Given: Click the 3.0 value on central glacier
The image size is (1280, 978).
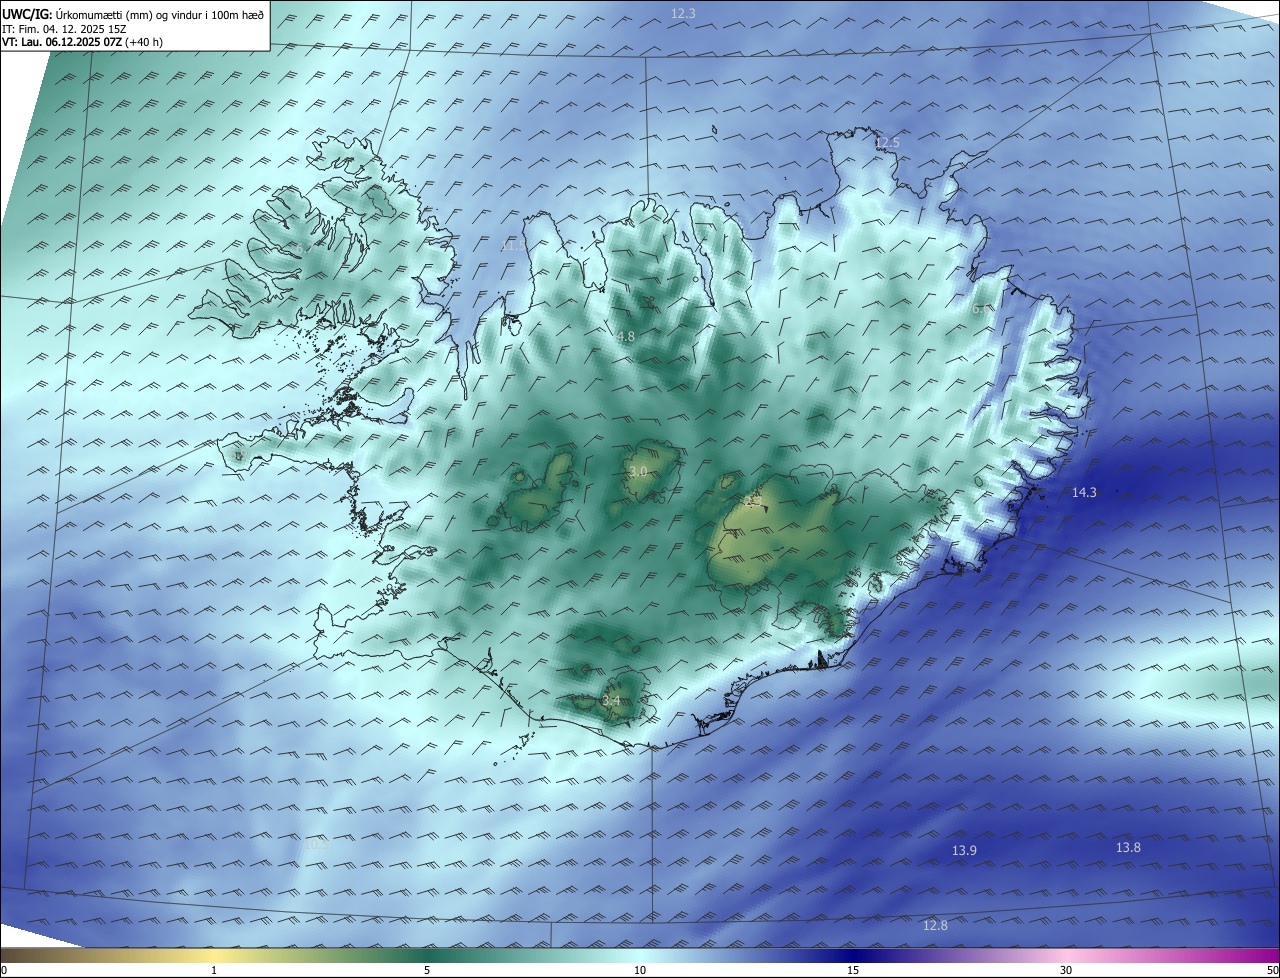Looking at the screenshot, I should pyautogui.click(x=638, y=471).
